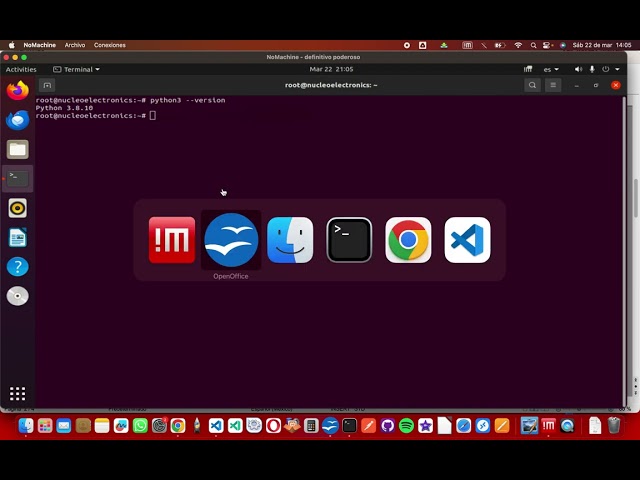Click Ubuntu power icon in top bar
640x480 pixels.
point(606,69)
